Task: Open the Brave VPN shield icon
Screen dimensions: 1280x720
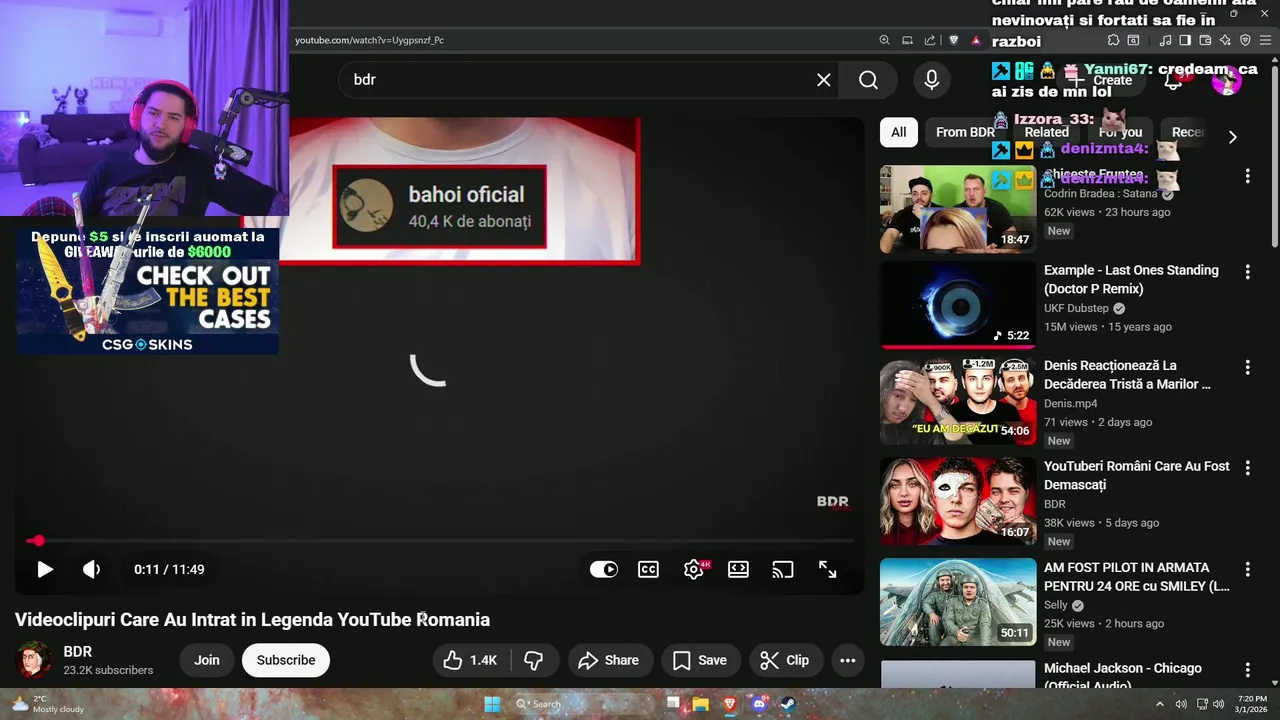Action: (x=1245, y=40)
